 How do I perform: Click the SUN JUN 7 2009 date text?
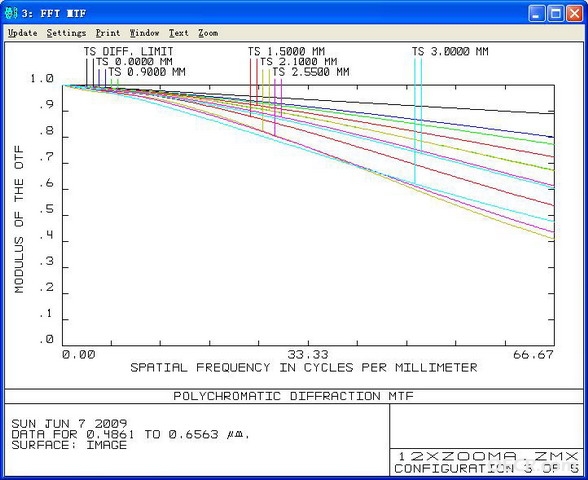[69, 424]
